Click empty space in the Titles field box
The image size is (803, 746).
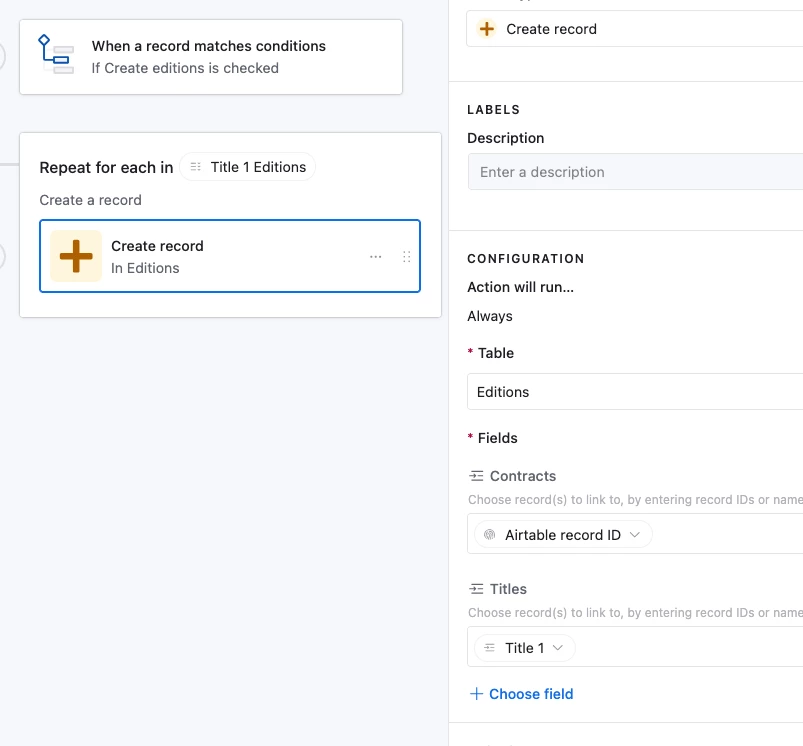(x=690, y=648)
